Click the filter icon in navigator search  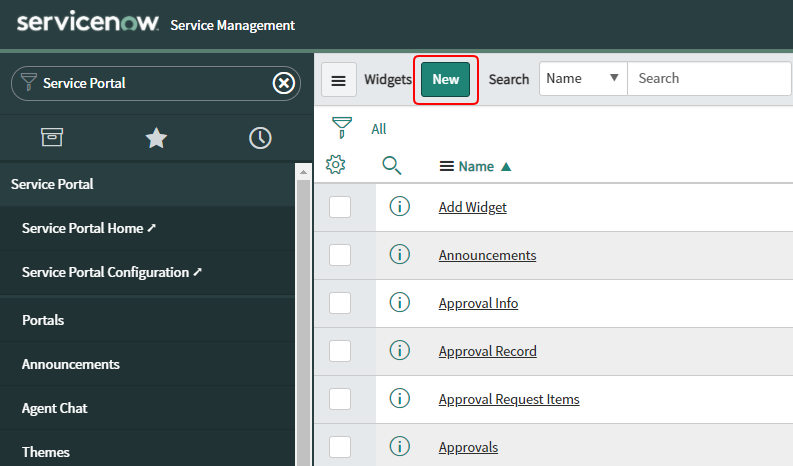28,82
